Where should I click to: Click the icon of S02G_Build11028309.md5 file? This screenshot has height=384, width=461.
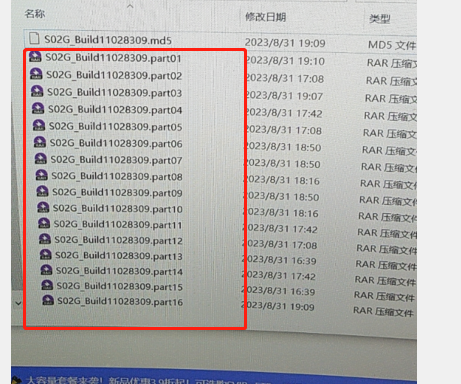[x=34, y=38]
